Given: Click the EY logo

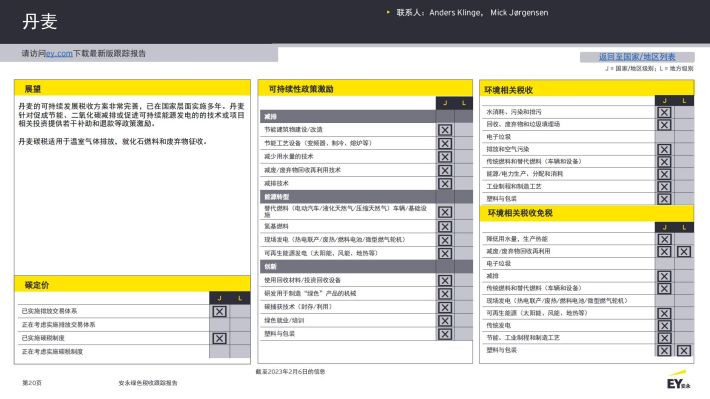Looking at the screenshot, I should click(678, 381).
